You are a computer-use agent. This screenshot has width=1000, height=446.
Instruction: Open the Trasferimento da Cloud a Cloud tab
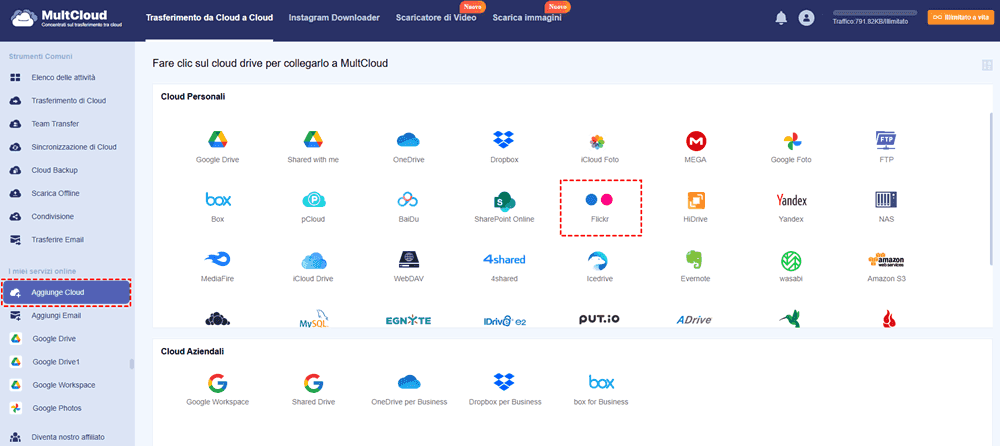209,18
